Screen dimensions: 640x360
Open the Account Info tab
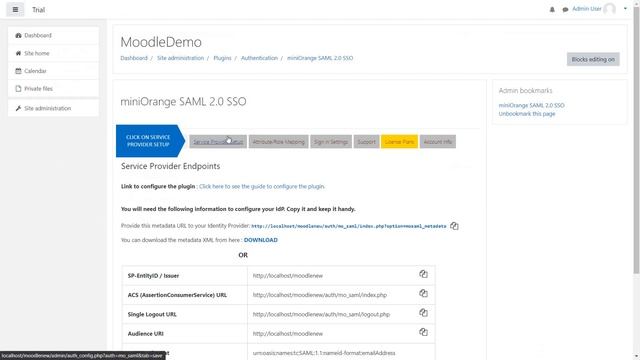[x=438, y=142]
